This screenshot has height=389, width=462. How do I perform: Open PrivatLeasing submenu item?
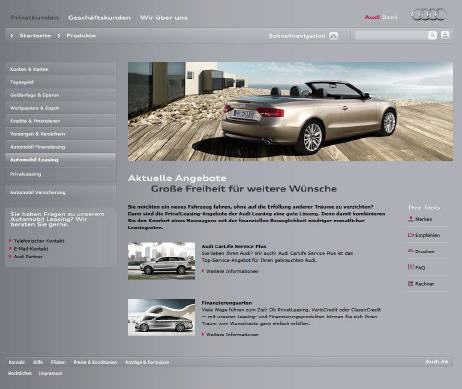[x=61, y=174]
